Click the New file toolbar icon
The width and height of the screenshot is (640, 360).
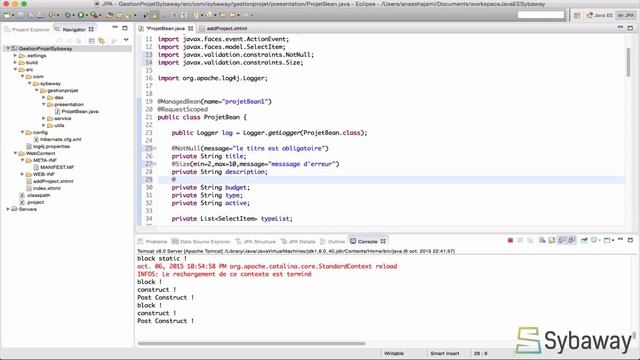[x=7, y=15]
